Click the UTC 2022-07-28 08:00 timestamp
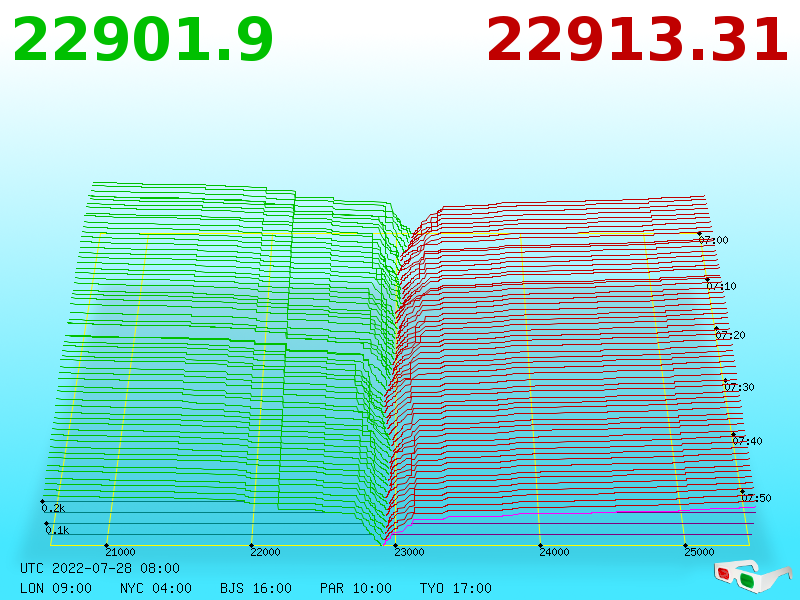This screenshot has width=800, height=600. click(x=100, y=568)
